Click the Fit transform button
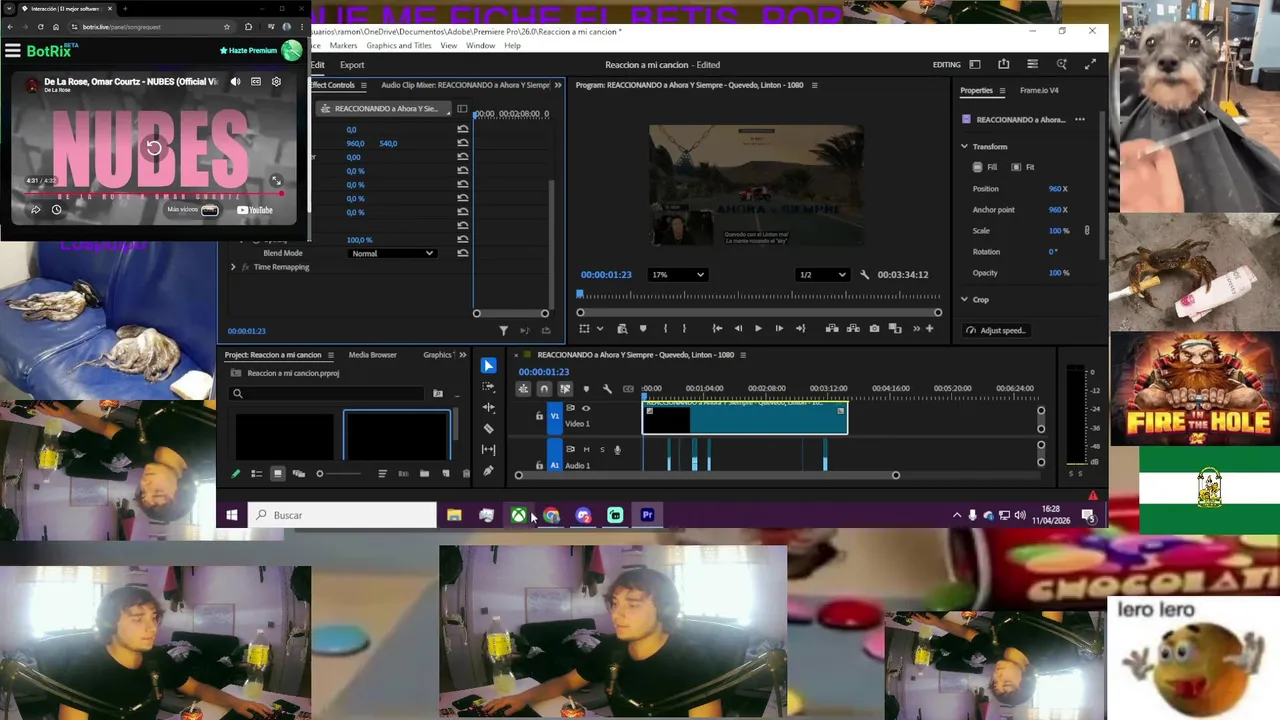Screen dimensions: 1280x720 pos(1023,167)
